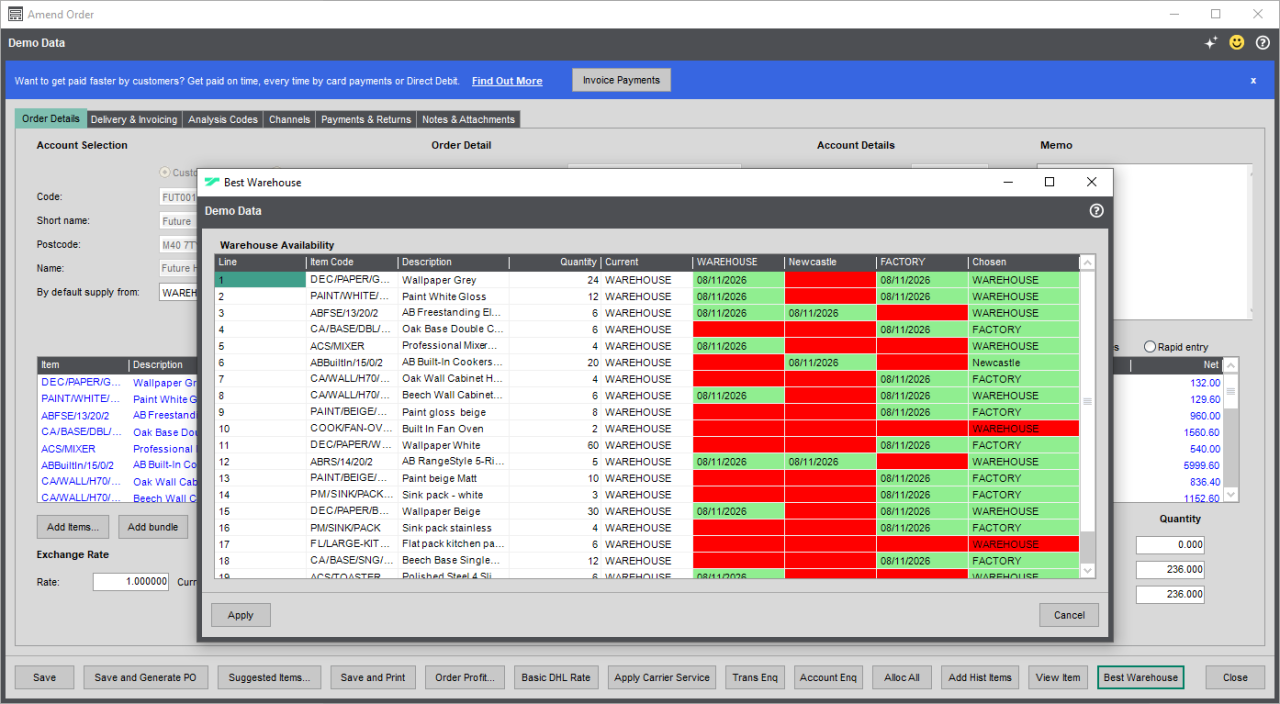This screenshot has width=1280, height=704.
Task: Click Apply Carrier Service button
Action: [x=662, y=677]
